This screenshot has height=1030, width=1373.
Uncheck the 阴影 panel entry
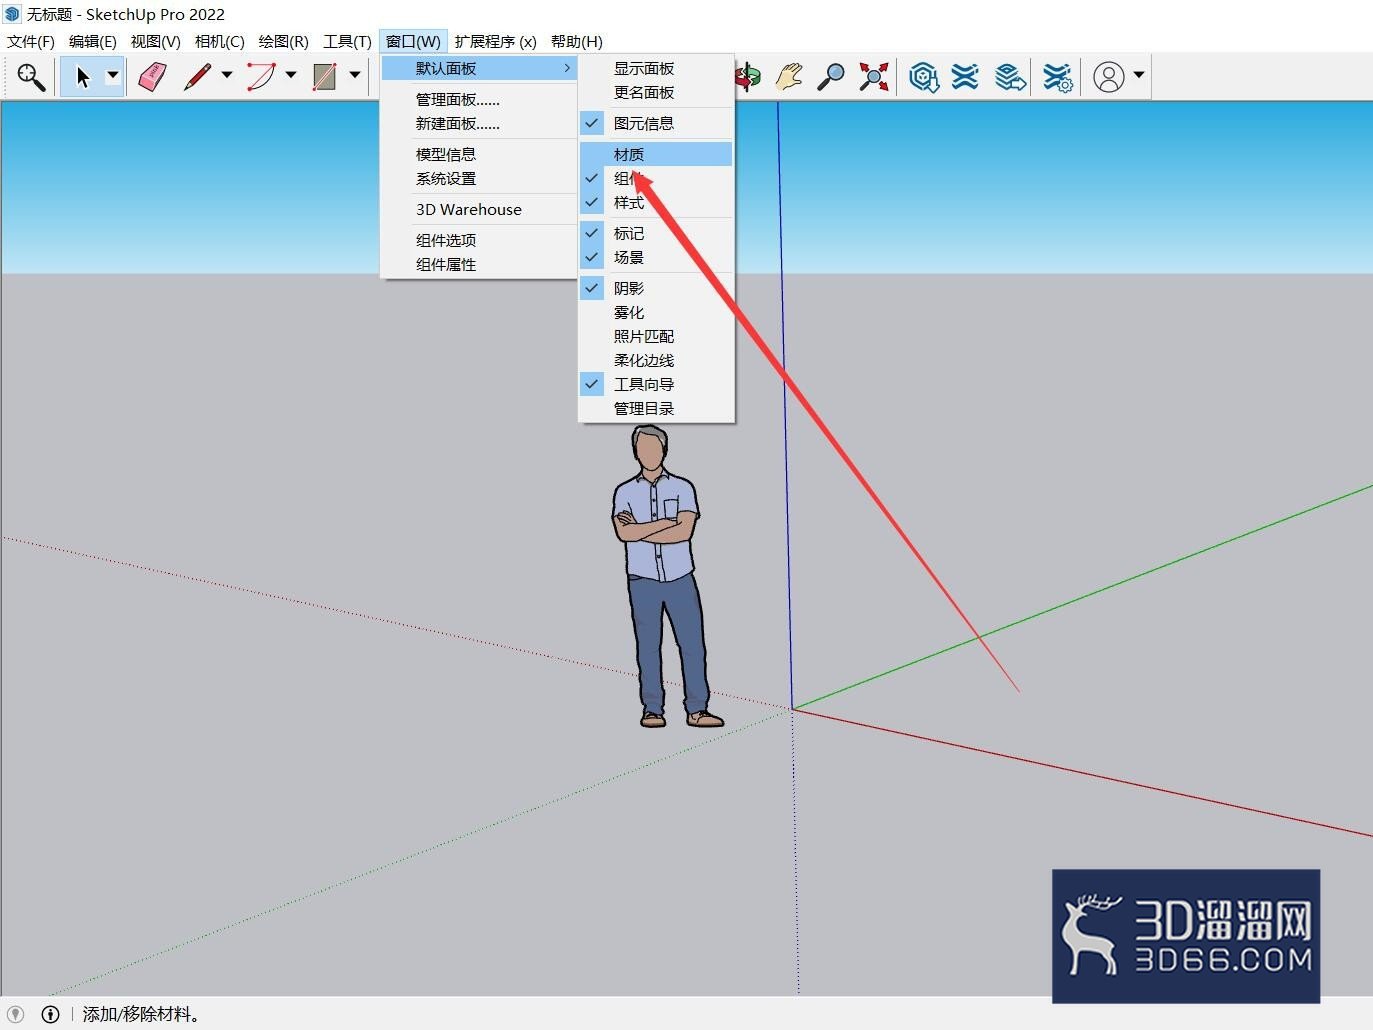(x=656, y=288)
